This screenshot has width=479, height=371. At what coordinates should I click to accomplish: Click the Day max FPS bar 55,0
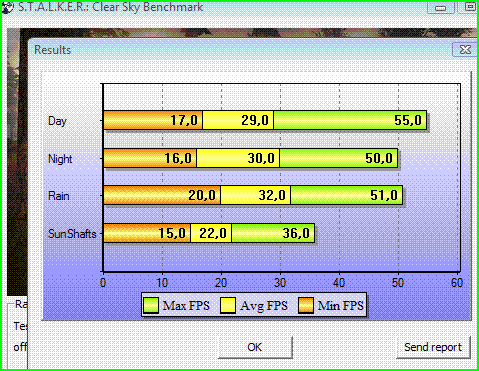coord(350,120)
